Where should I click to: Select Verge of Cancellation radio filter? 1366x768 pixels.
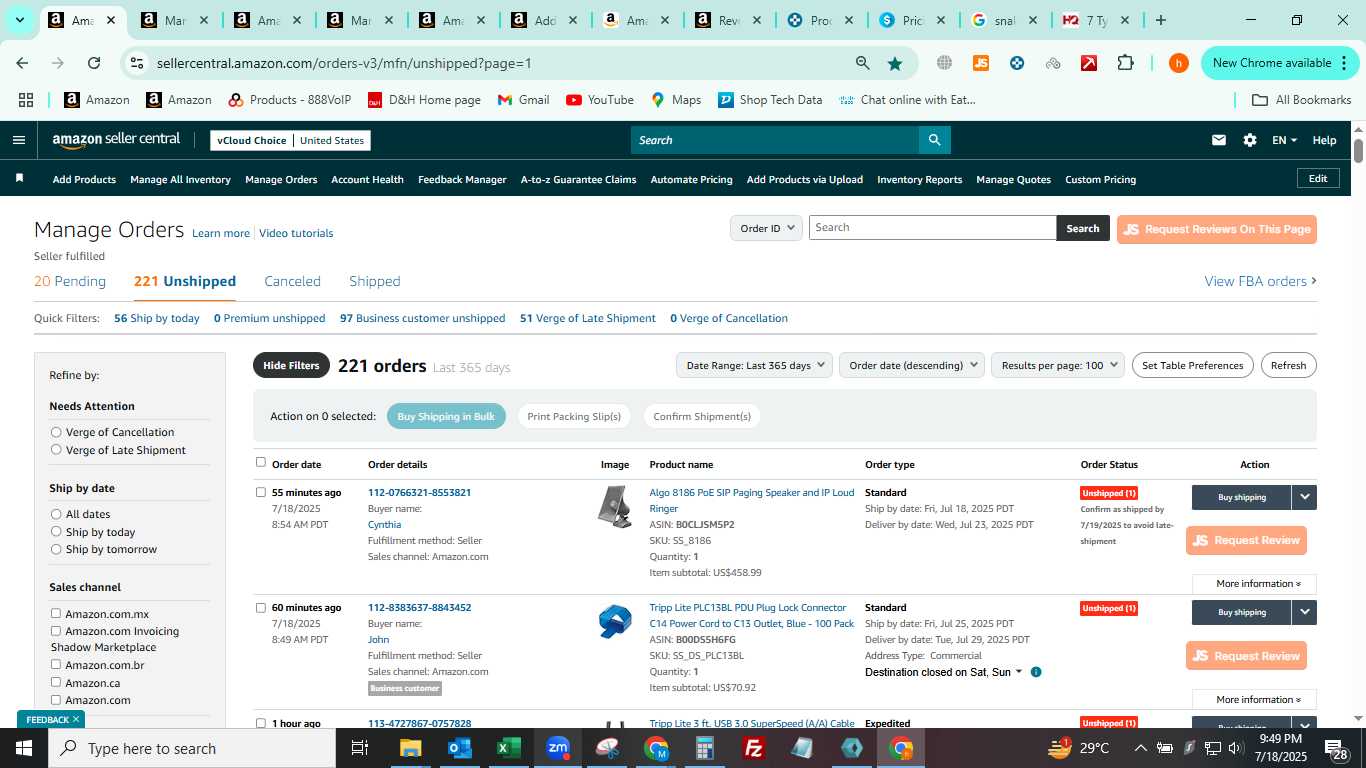(x=56, y=432)
